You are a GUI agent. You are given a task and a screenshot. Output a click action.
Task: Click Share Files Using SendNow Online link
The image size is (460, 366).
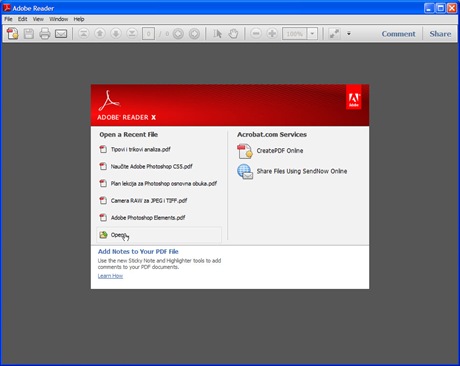[302, 171]
